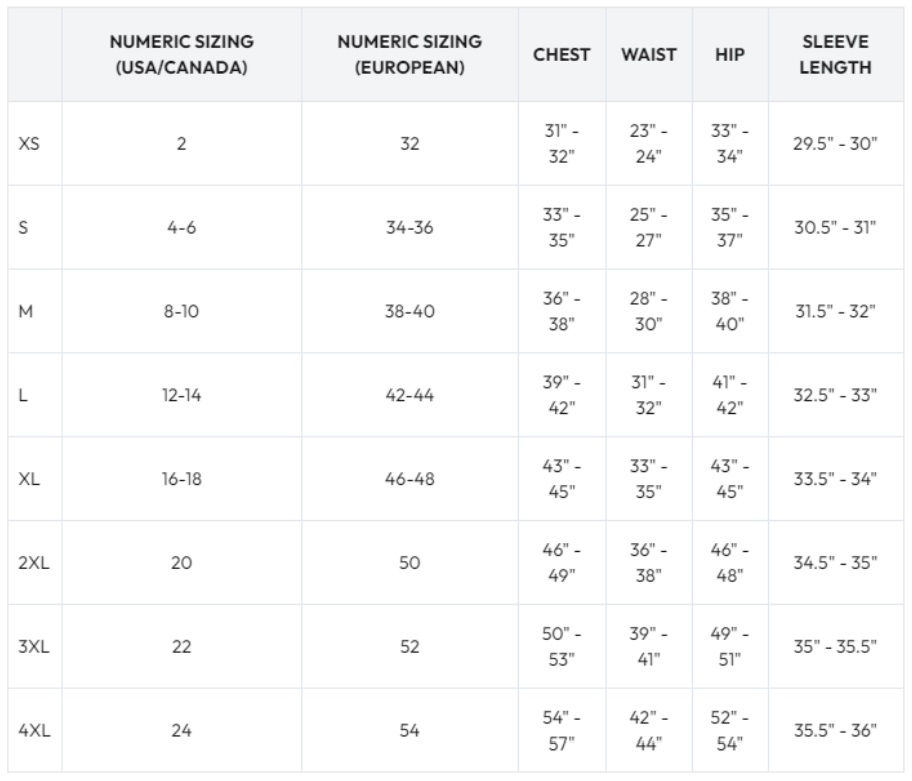Click the Numeric Sizing (USA/Canada) header

click(x=181, y=55)
